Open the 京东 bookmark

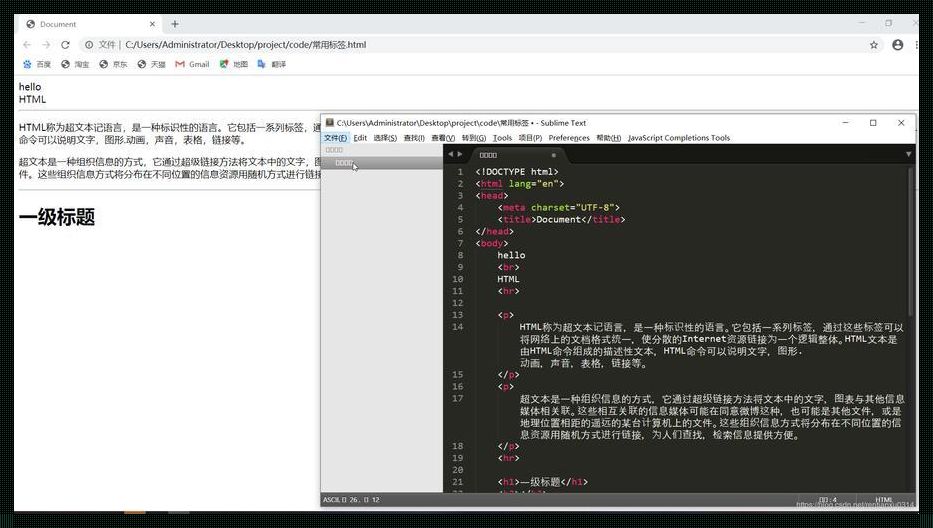pyautogui.click(x=113, y=64)
